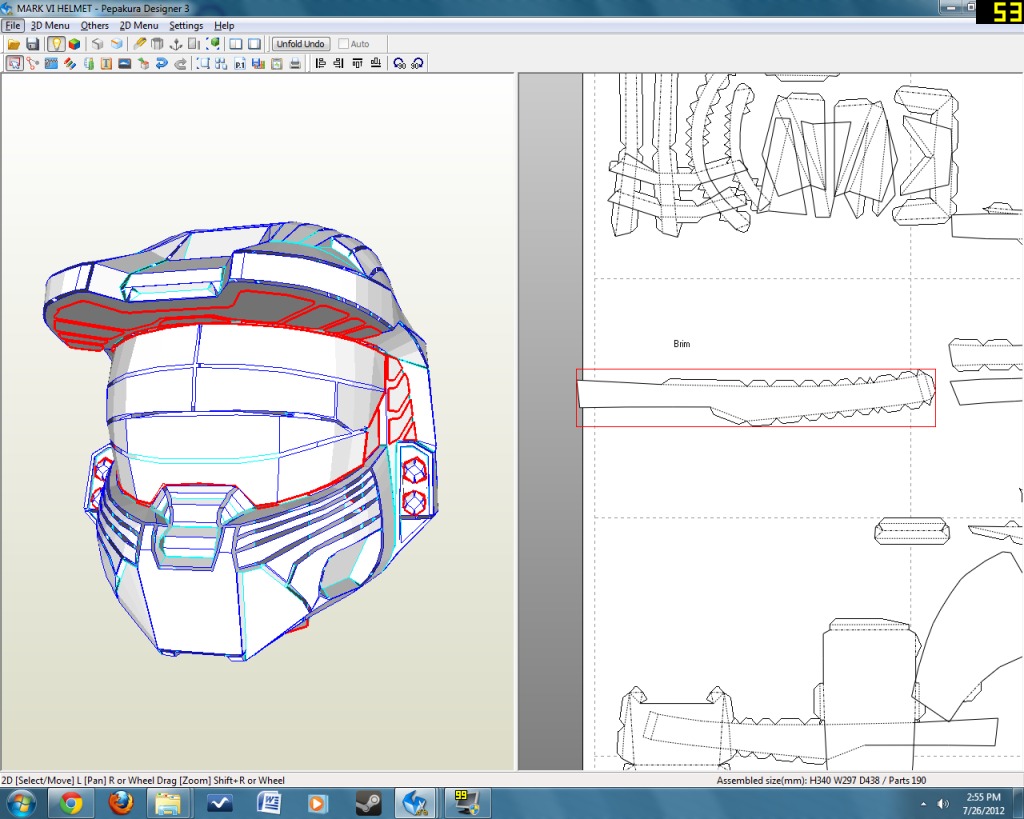
Task: Click the gray box icon beside the anchor
Action: [157, 44]
